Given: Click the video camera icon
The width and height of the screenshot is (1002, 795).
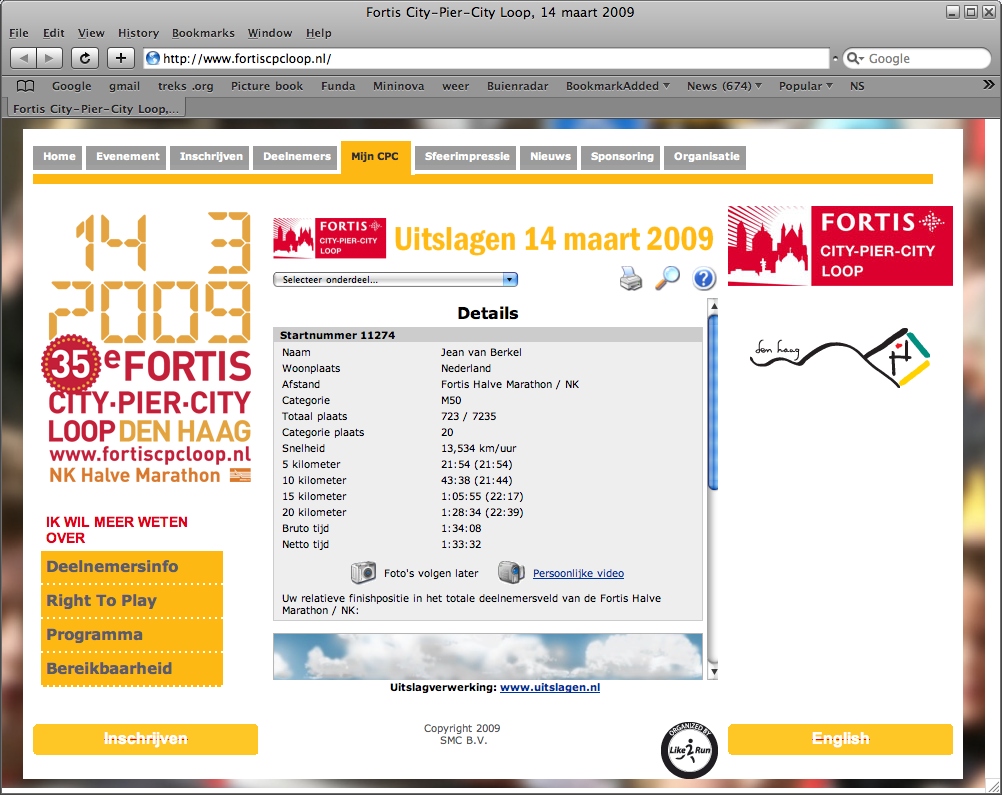Looking at the screenshot, I should (x=510, y=573).
